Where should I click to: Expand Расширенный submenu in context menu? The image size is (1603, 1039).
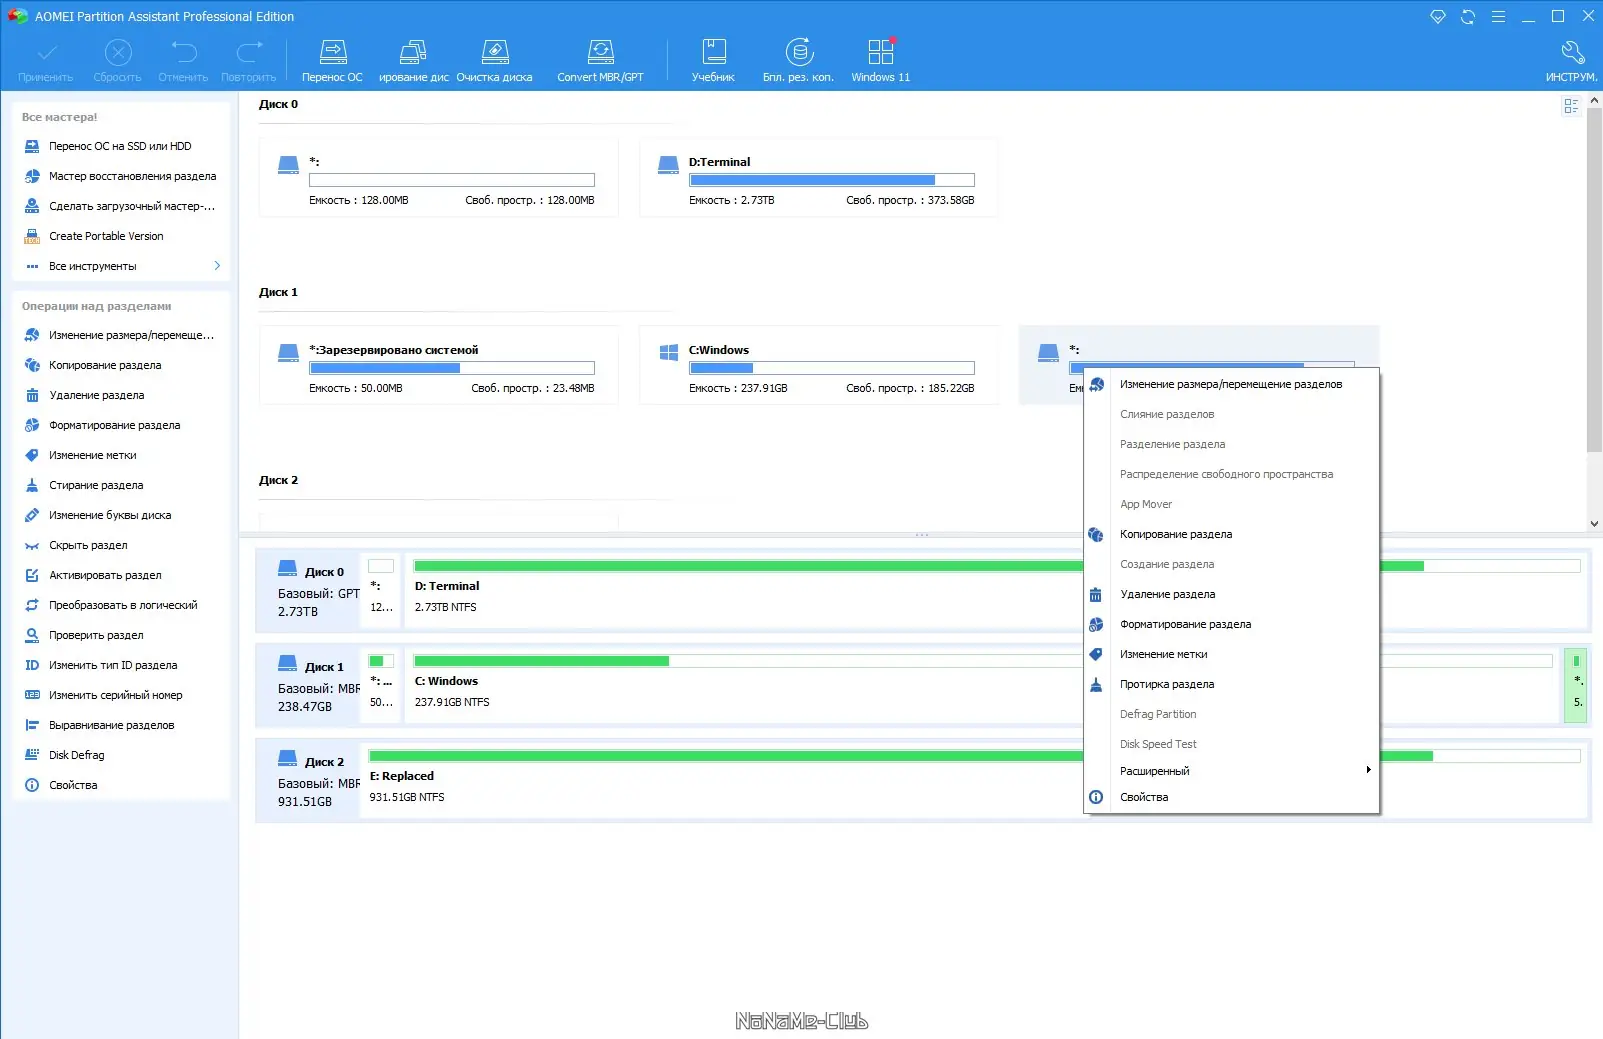[x=1232, y=771]
